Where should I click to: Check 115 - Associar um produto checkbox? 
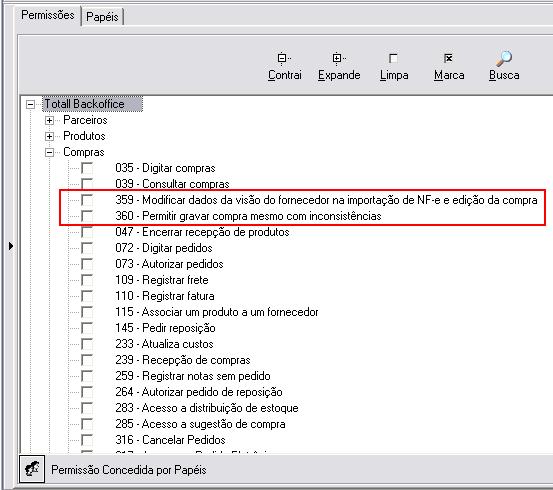point(87,312)
